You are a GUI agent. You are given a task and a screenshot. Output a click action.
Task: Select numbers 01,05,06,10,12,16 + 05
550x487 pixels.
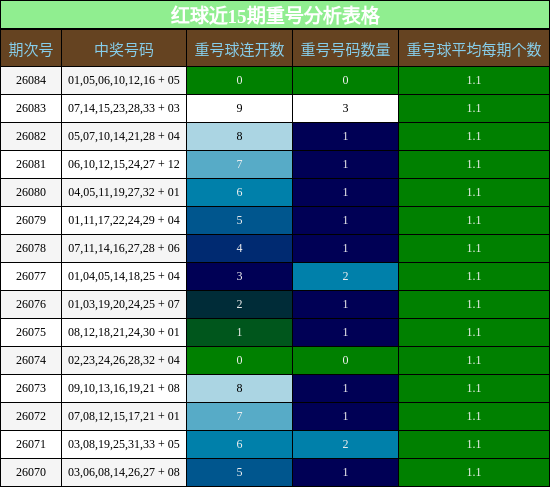[124, 80]
